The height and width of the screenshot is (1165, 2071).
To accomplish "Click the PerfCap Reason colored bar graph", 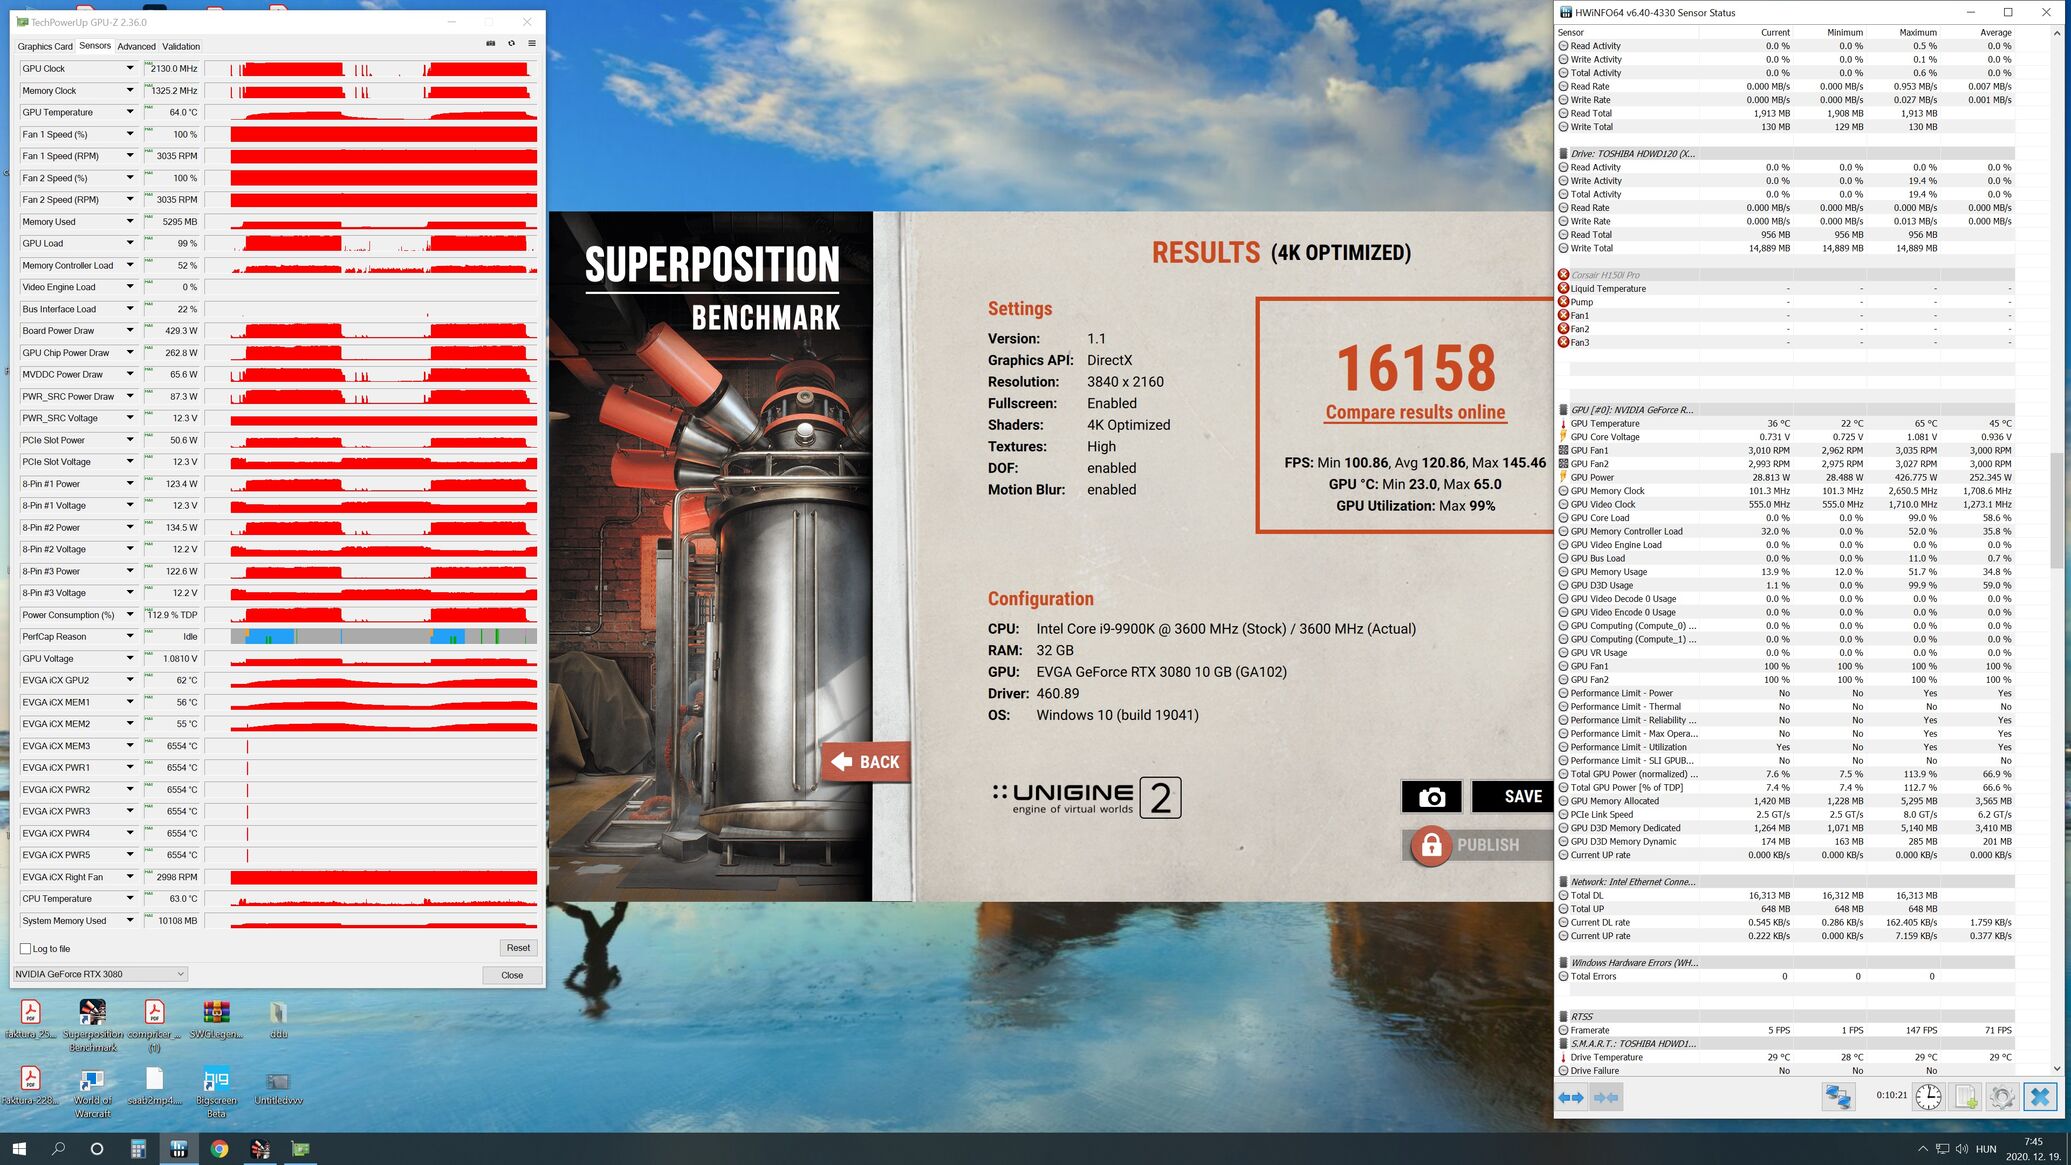I will click(x=384, y=636).
